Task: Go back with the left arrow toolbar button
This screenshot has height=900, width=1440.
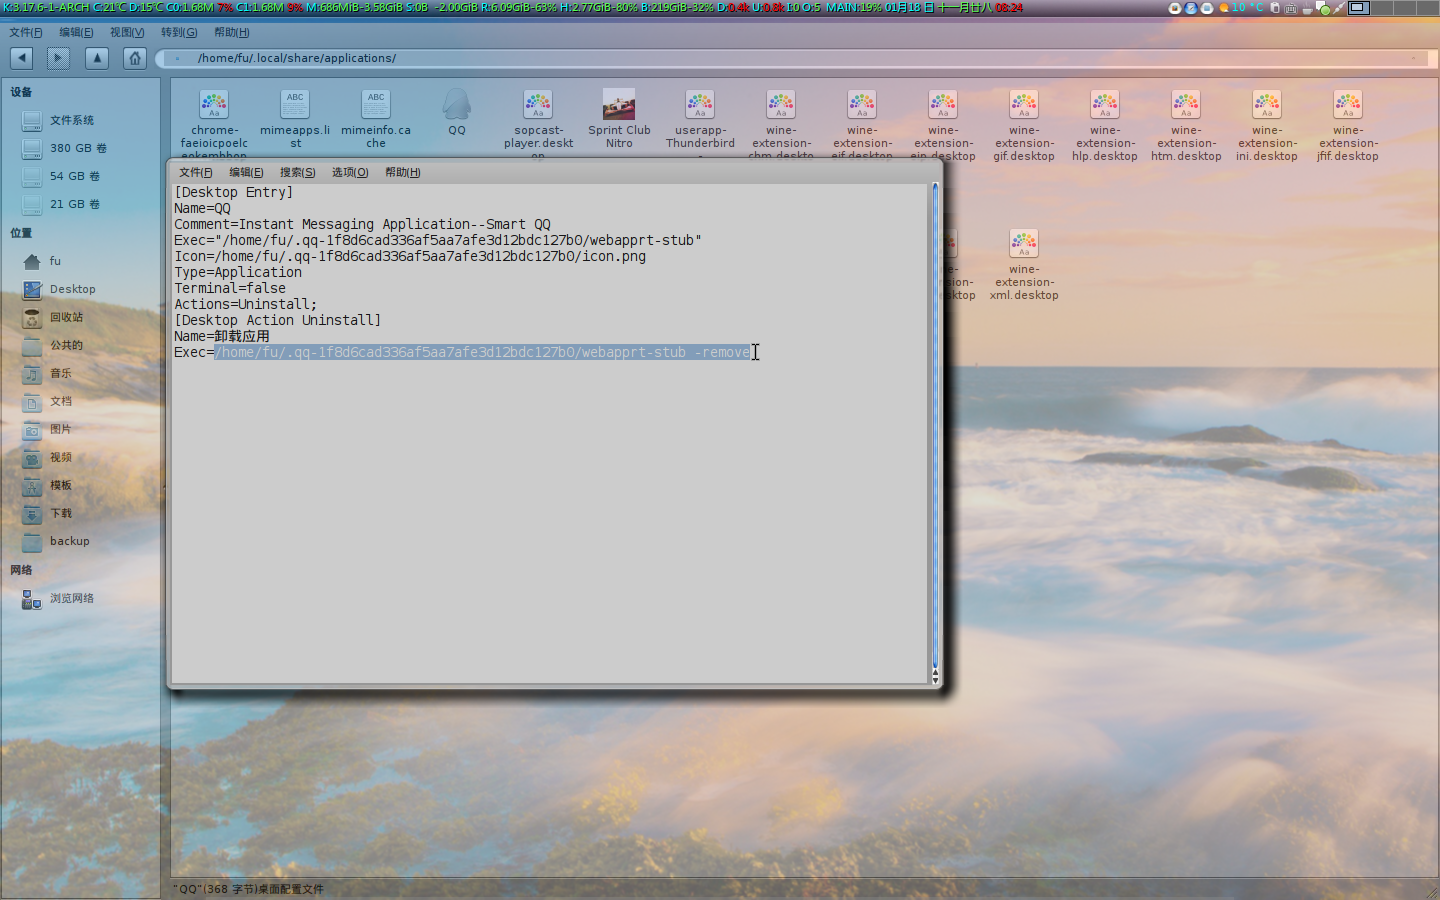Action: (x=21, y=58)
